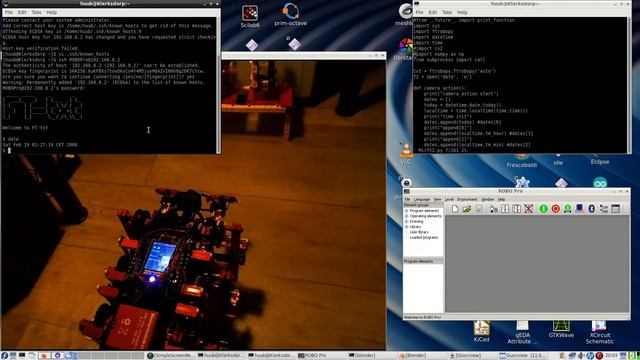
Task: Click "Welcome to ROBO Pro" status bar text
Action: tap(422, 317)
